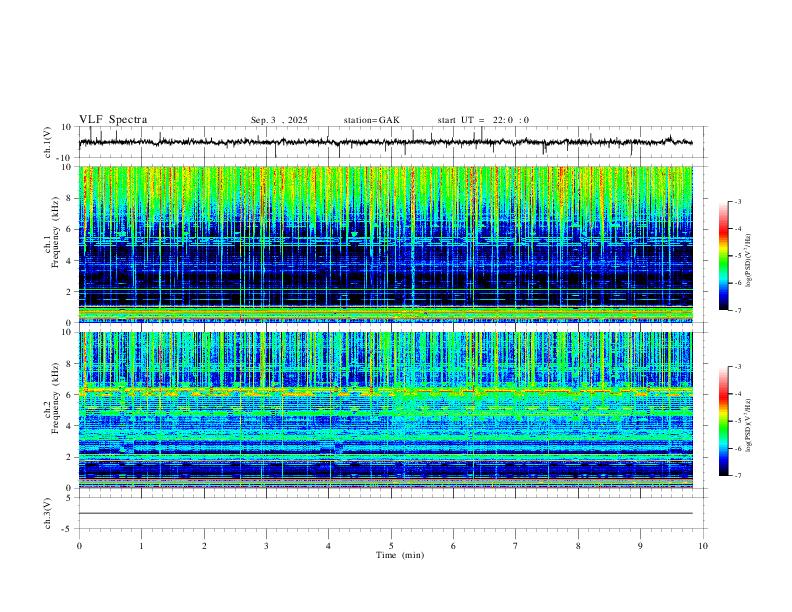Click the ch.1 spectrogram plot
This screenshot has height=612, width=792.
[385, 244]
